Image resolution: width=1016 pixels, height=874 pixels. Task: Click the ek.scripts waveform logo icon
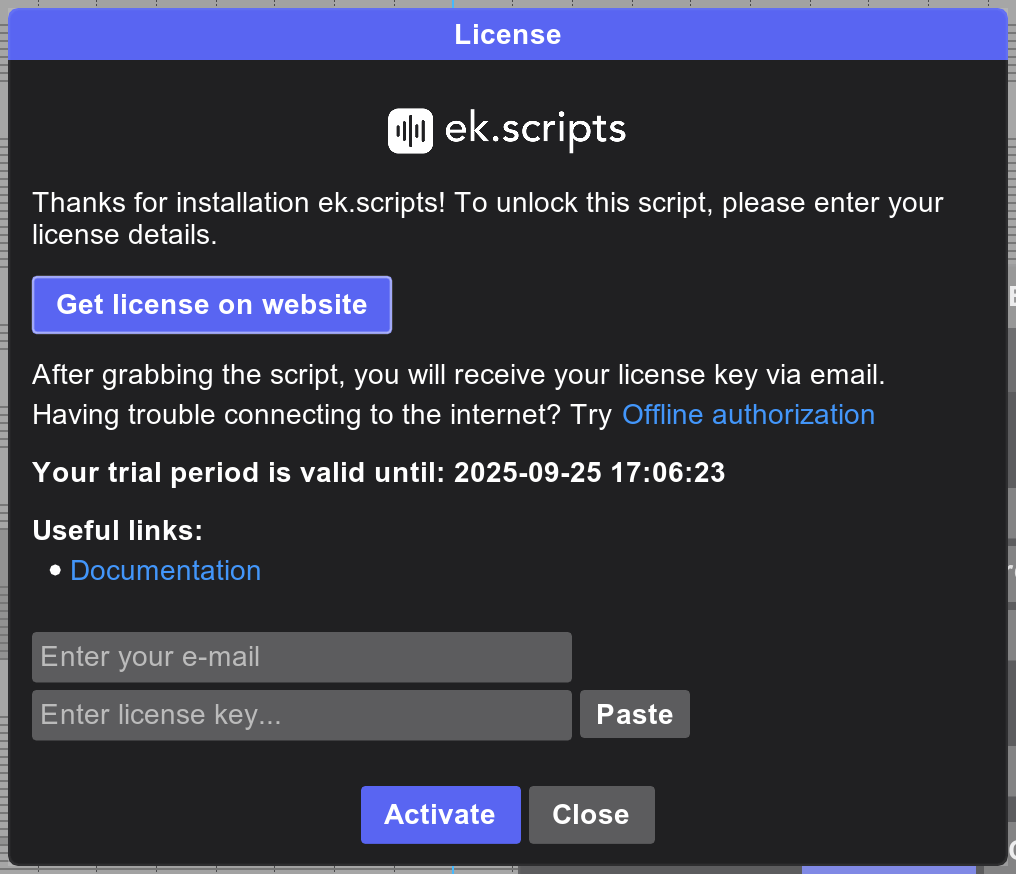410,131
